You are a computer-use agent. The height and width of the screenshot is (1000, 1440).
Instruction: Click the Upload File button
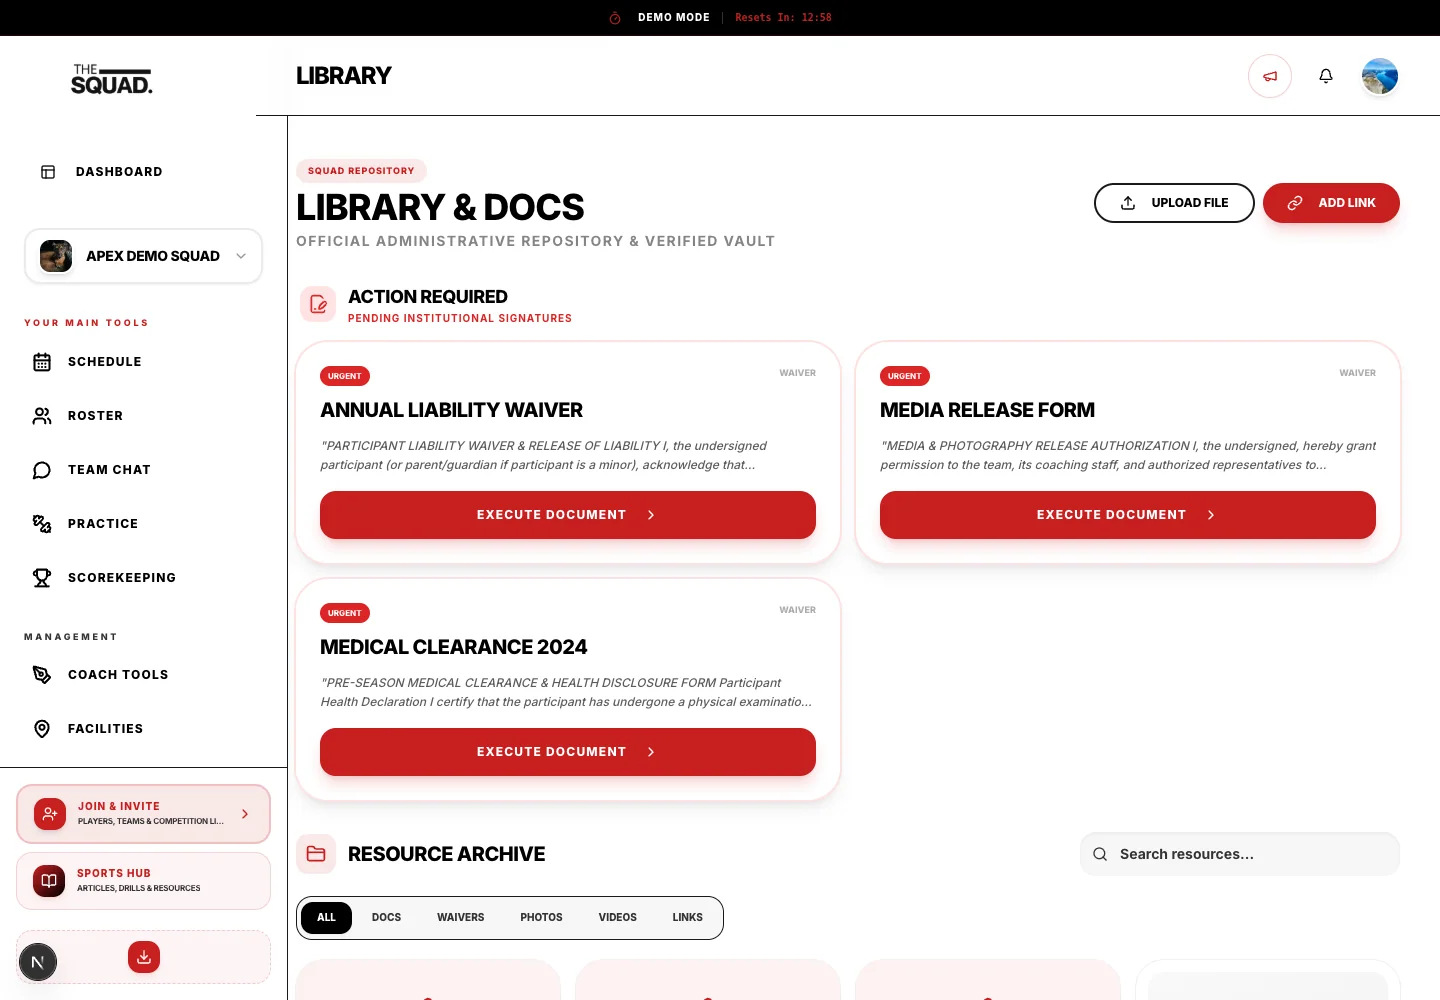[1174, 203]
